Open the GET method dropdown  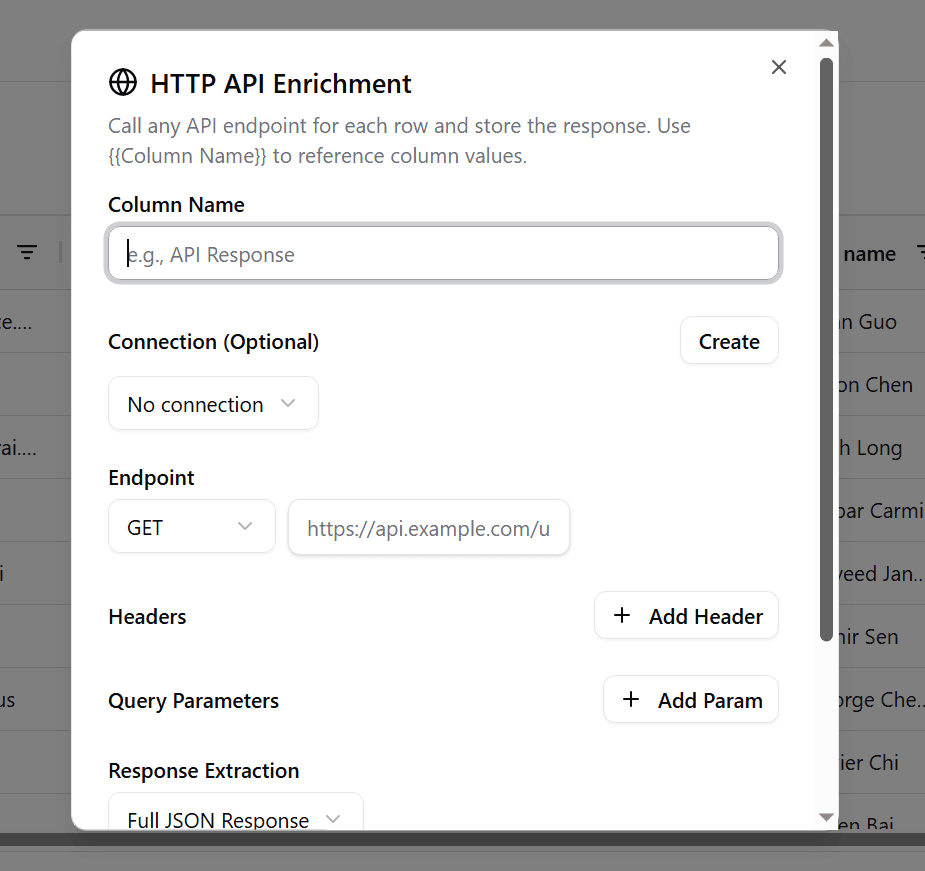[191, 527]
